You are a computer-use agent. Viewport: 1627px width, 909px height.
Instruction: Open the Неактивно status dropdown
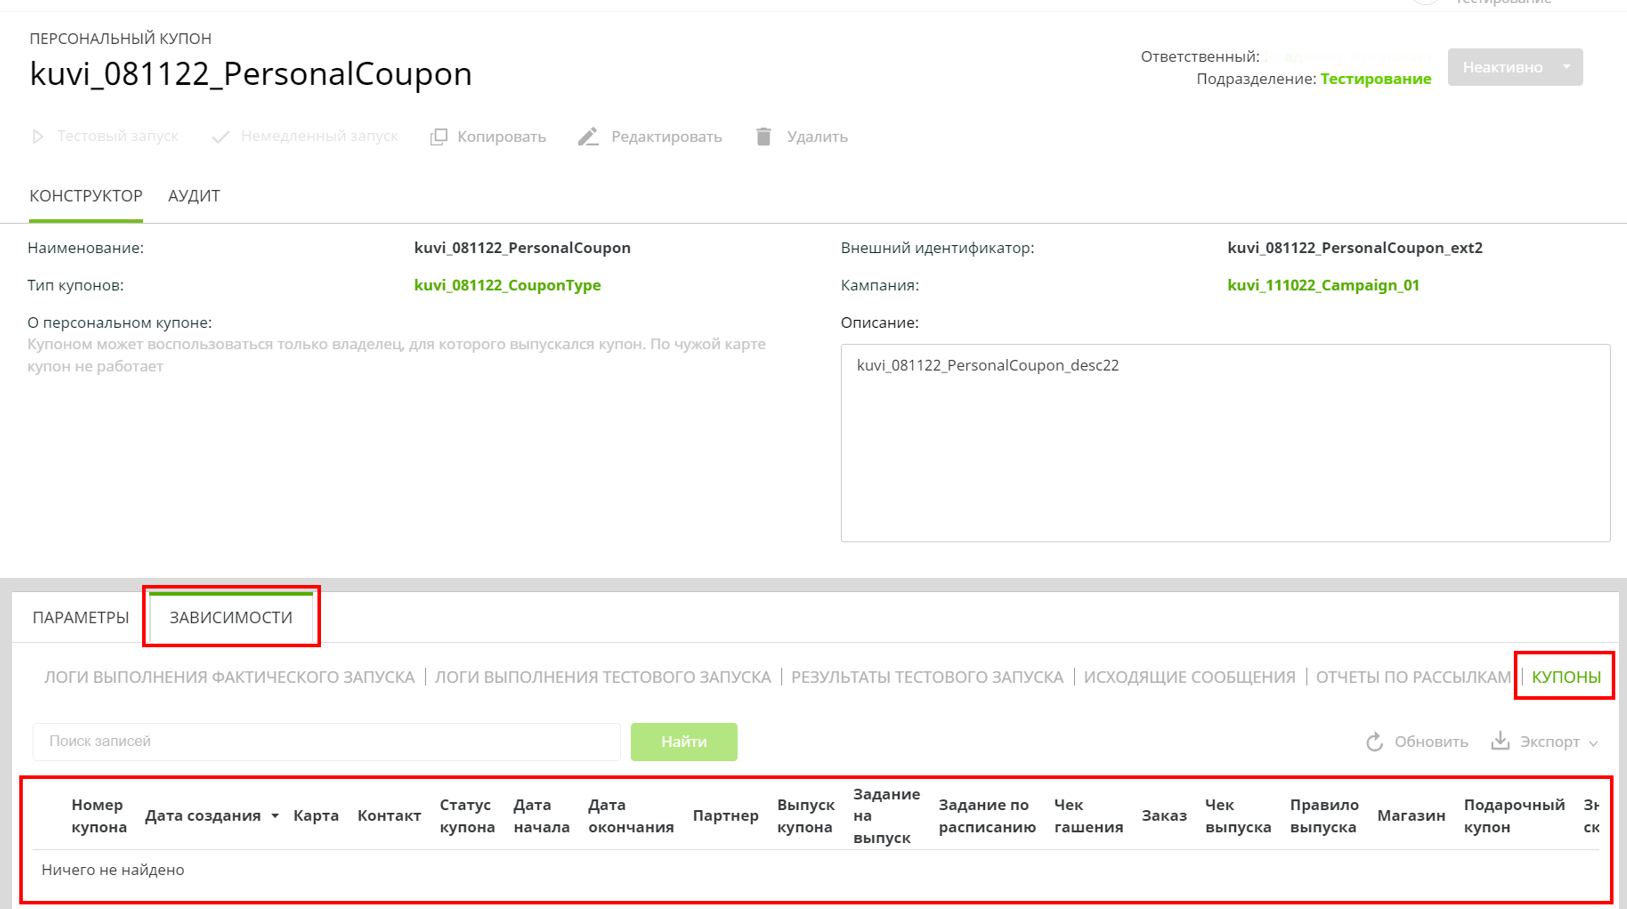pos(1566,67)
